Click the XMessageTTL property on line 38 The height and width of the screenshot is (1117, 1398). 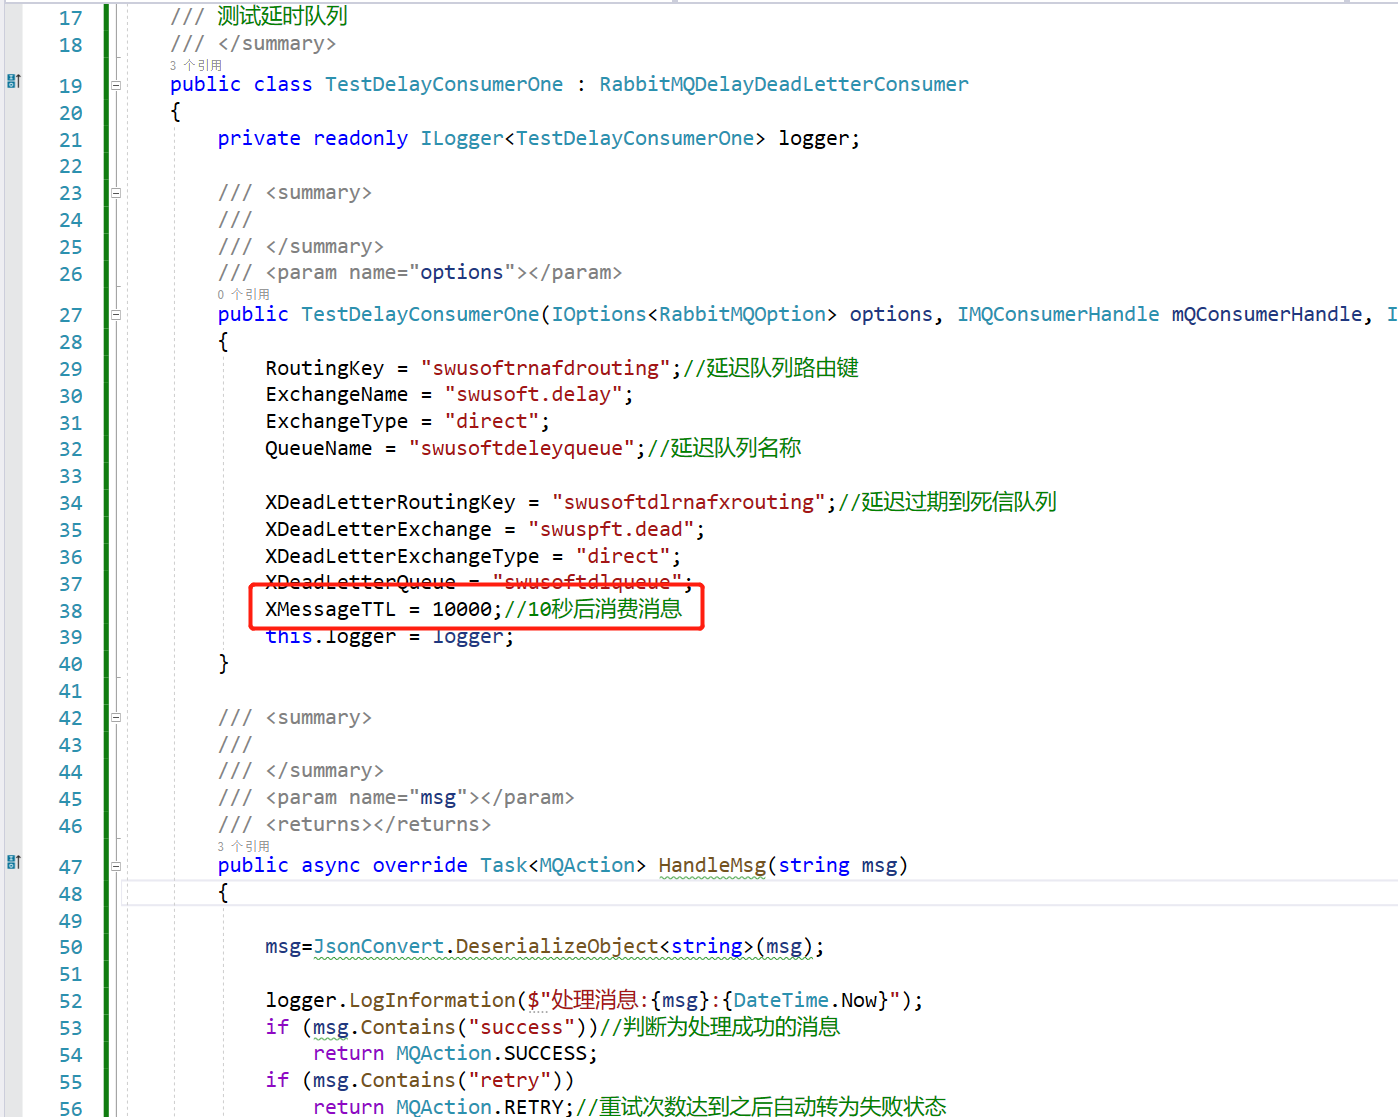(x=331, y=610)
